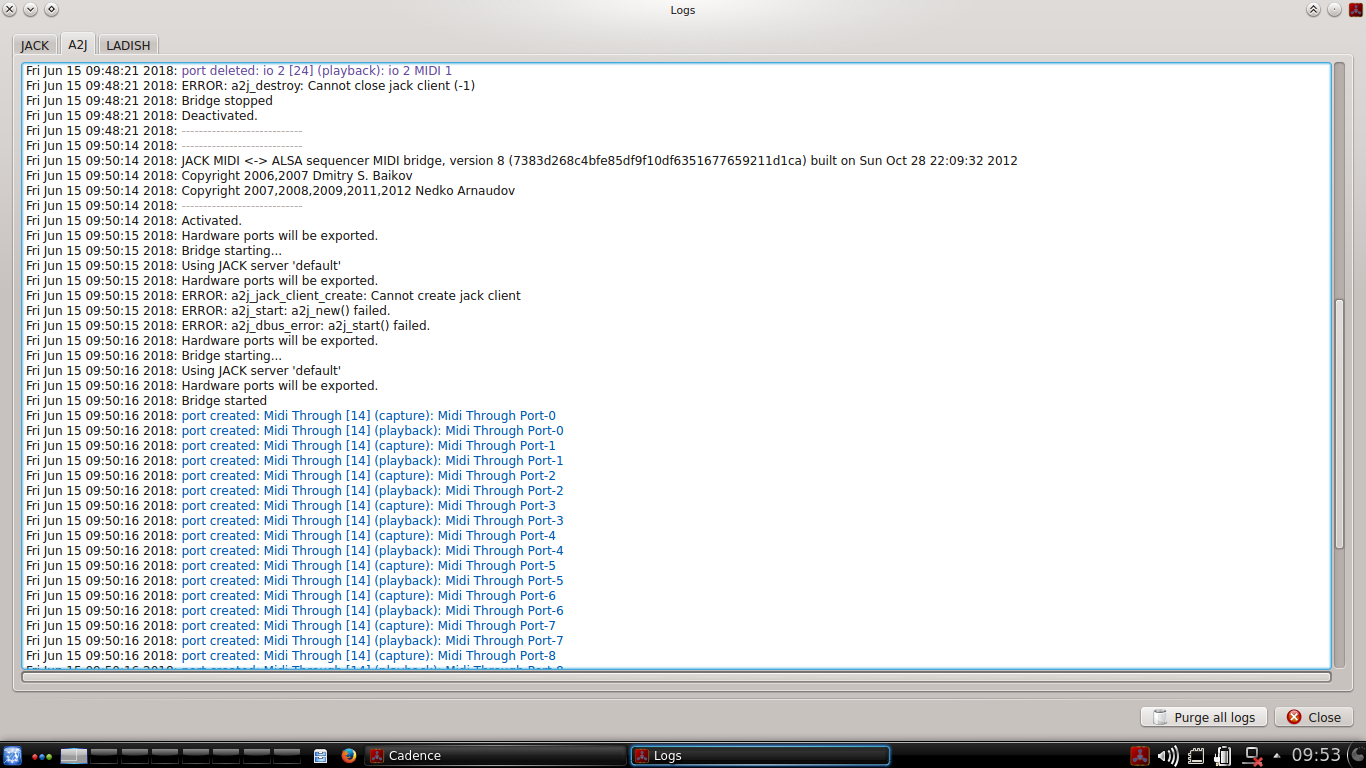
Task: Click the 09:53 clock in the panel
Action: tap(1316, 755)
